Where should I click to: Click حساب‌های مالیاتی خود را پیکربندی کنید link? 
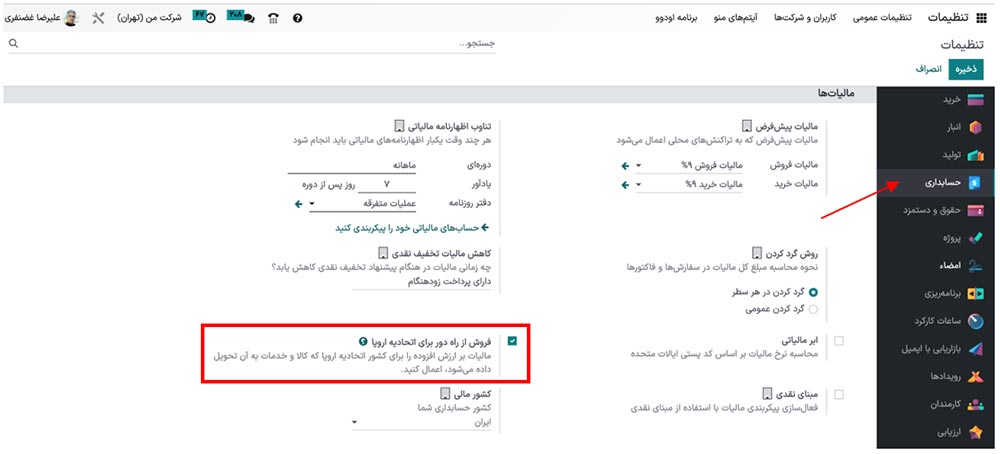pyautogui.click(x=412, y=227)
